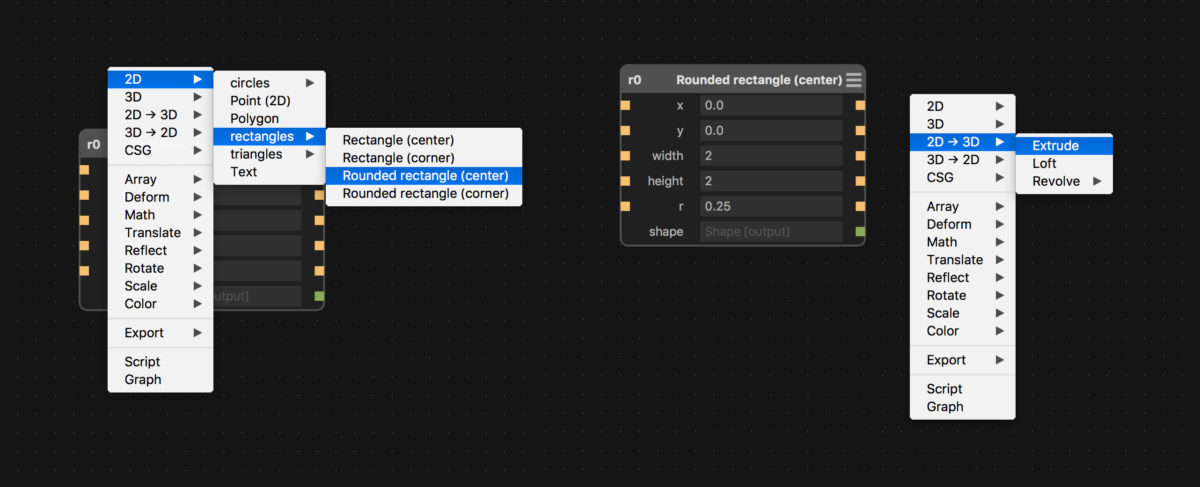Pick Rectangle (corner) from the submenu
1200x487 pixels.
pos(399,158)
